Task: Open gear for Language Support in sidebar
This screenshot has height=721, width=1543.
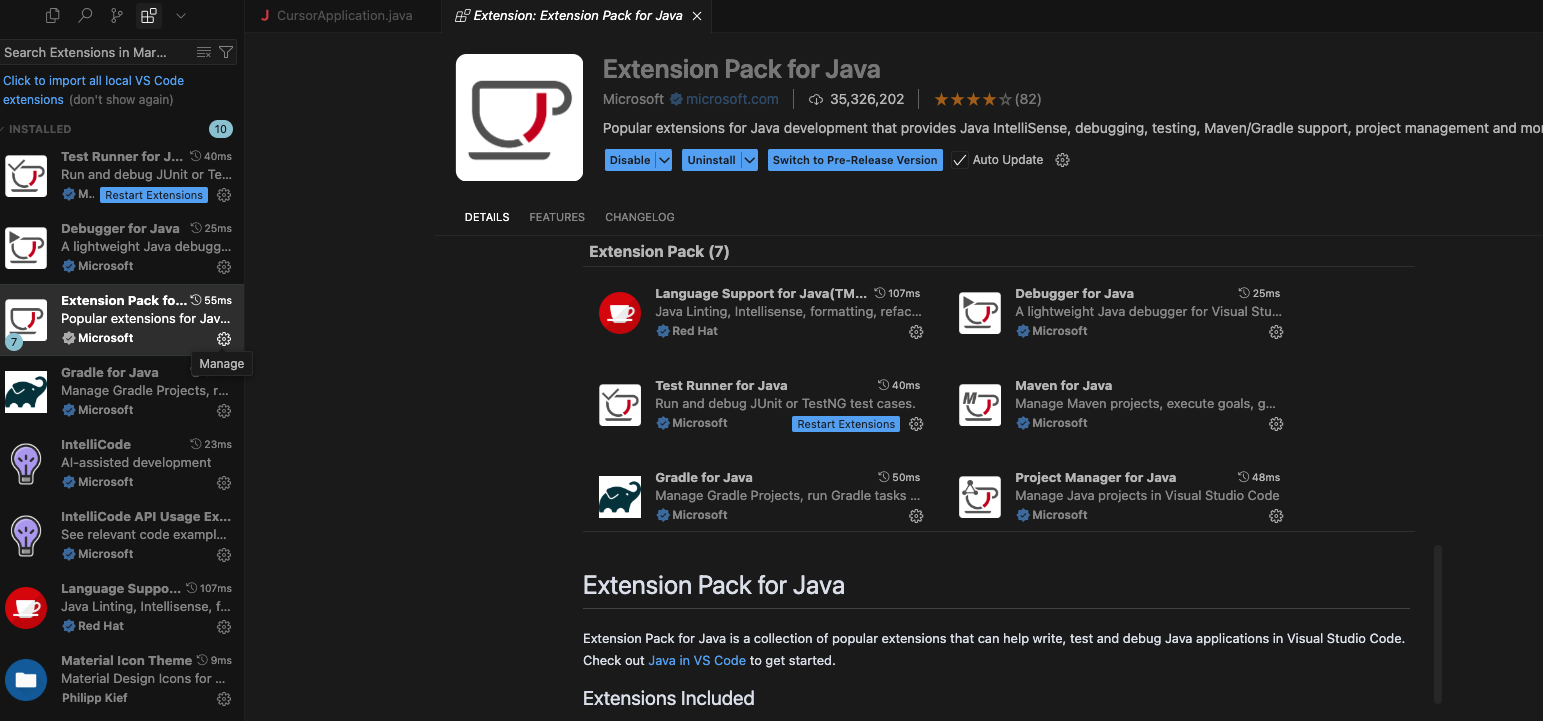Action: pos(224,627)
